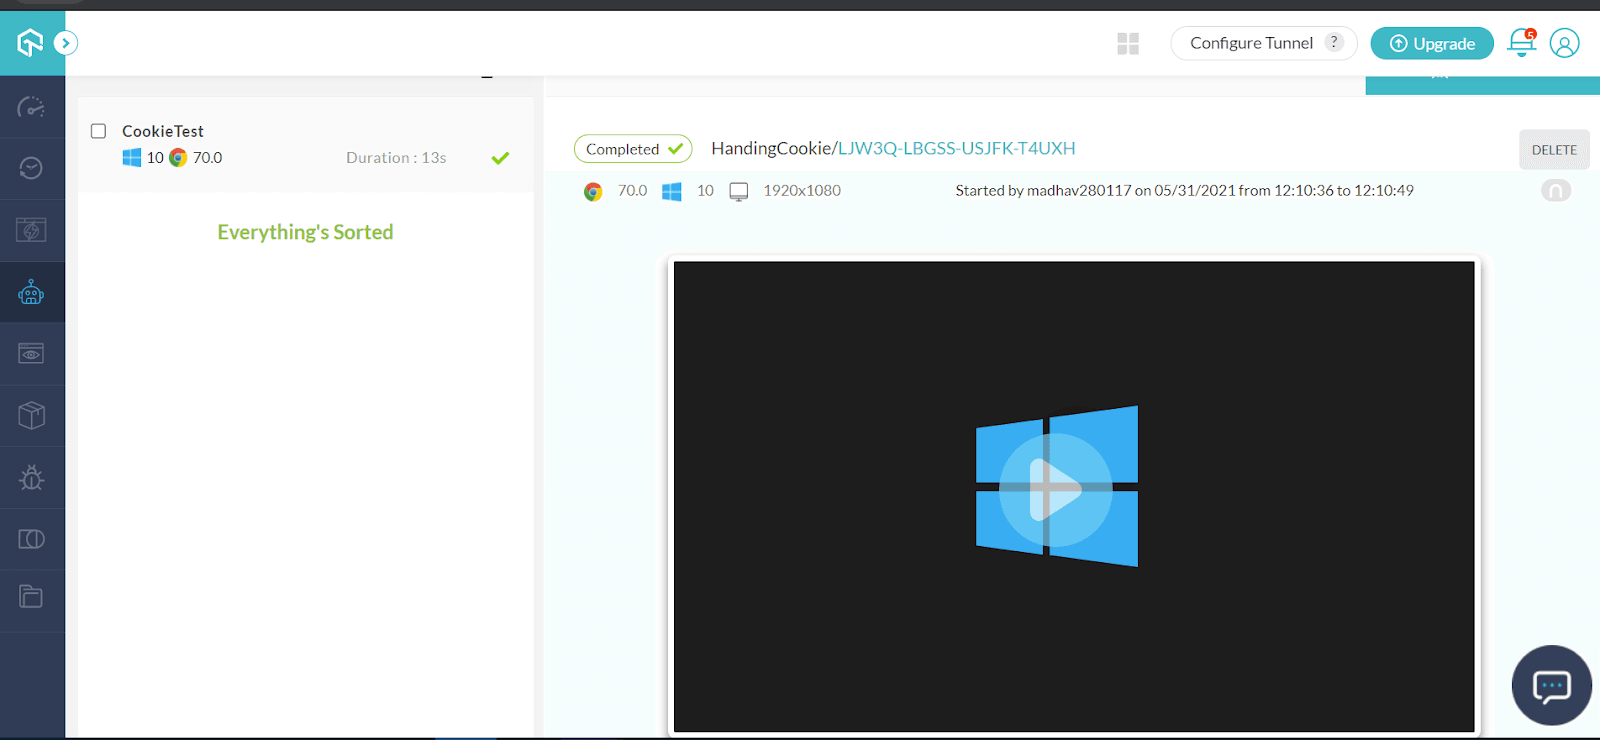Click the HandingCookie build name
The image size is (1600, 740).
(x=771, y=149)
